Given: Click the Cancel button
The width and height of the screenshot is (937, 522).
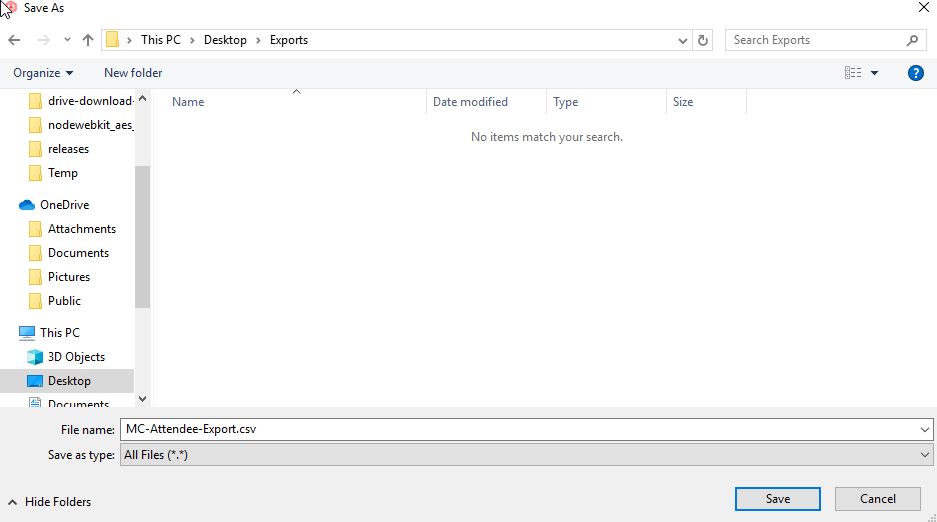Looking at the screenshot, I should tap(877, 499).
